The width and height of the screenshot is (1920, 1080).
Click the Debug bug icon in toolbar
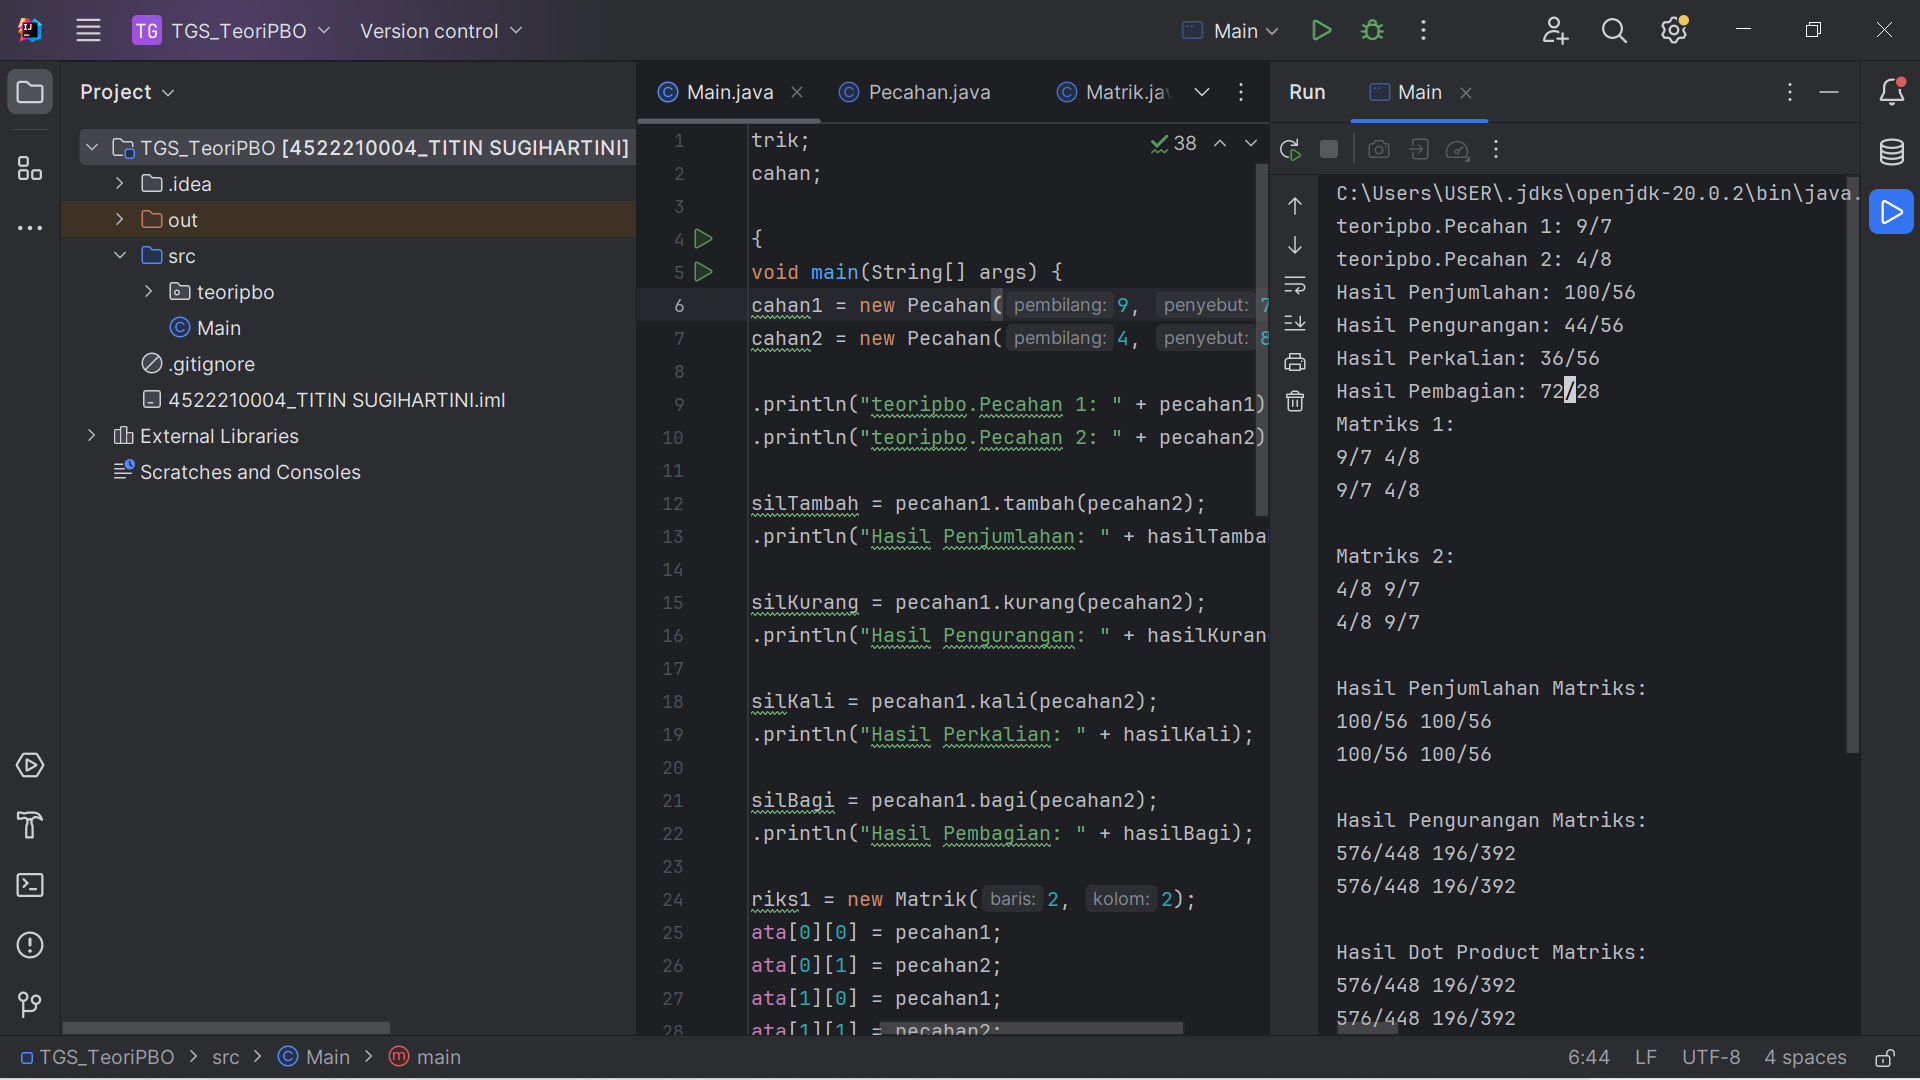coord(1372,31)
